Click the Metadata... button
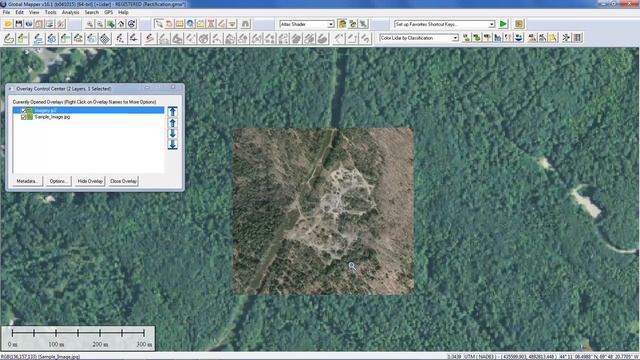Viewport: 640px width, 360px height. [x=28, y=181]
